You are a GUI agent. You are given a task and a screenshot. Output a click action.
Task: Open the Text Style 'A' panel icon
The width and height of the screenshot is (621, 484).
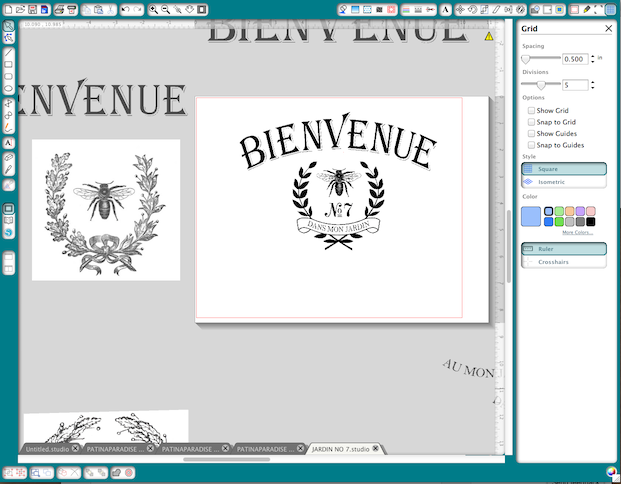coord(446,10)
